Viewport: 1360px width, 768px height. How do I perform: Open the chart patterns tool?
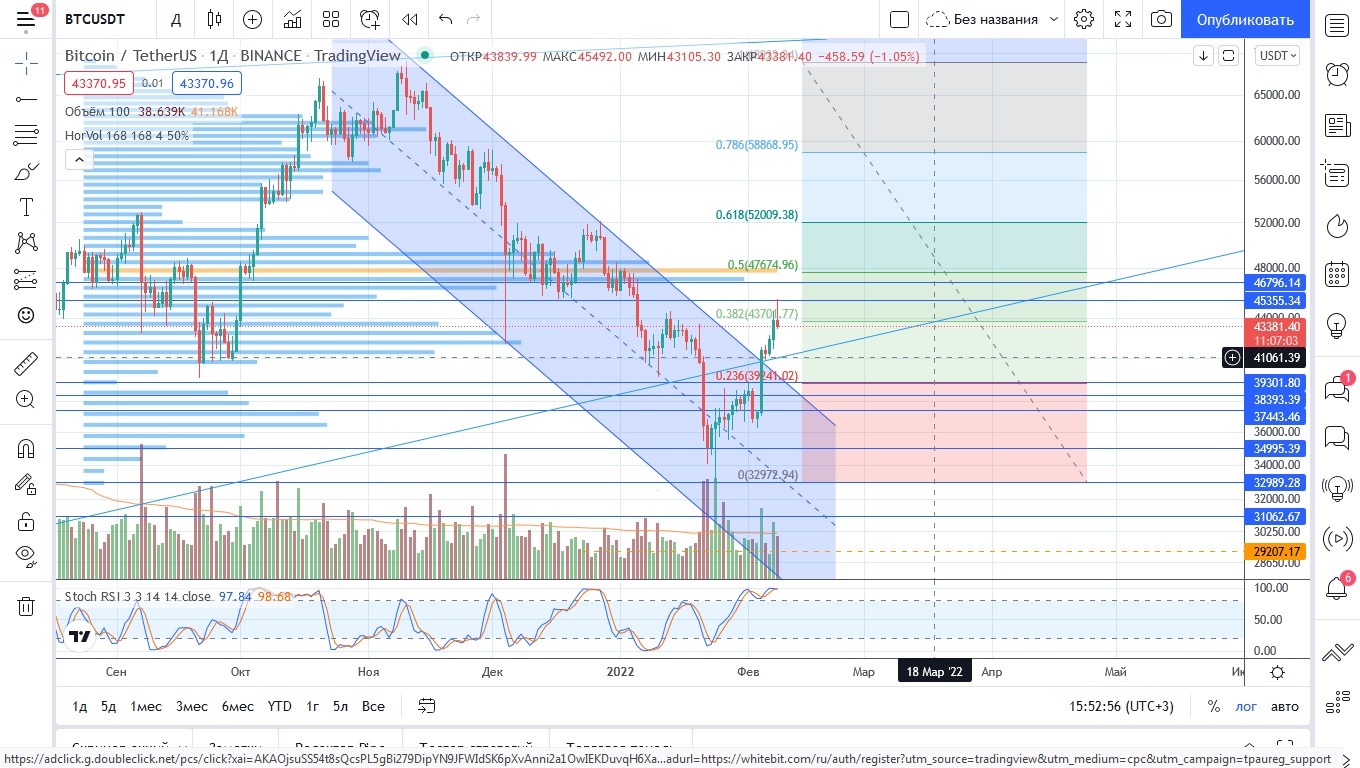pyautogui.click(x=26, y=243)
